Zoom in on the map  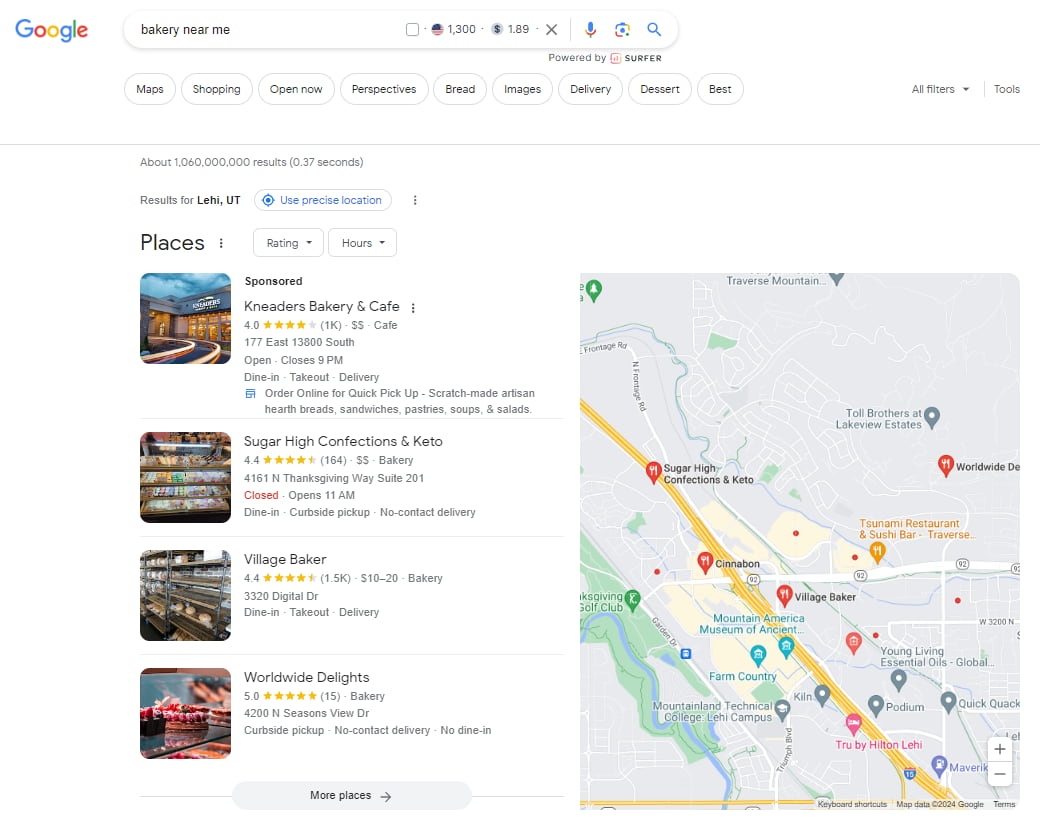(x=1001, y=749)
